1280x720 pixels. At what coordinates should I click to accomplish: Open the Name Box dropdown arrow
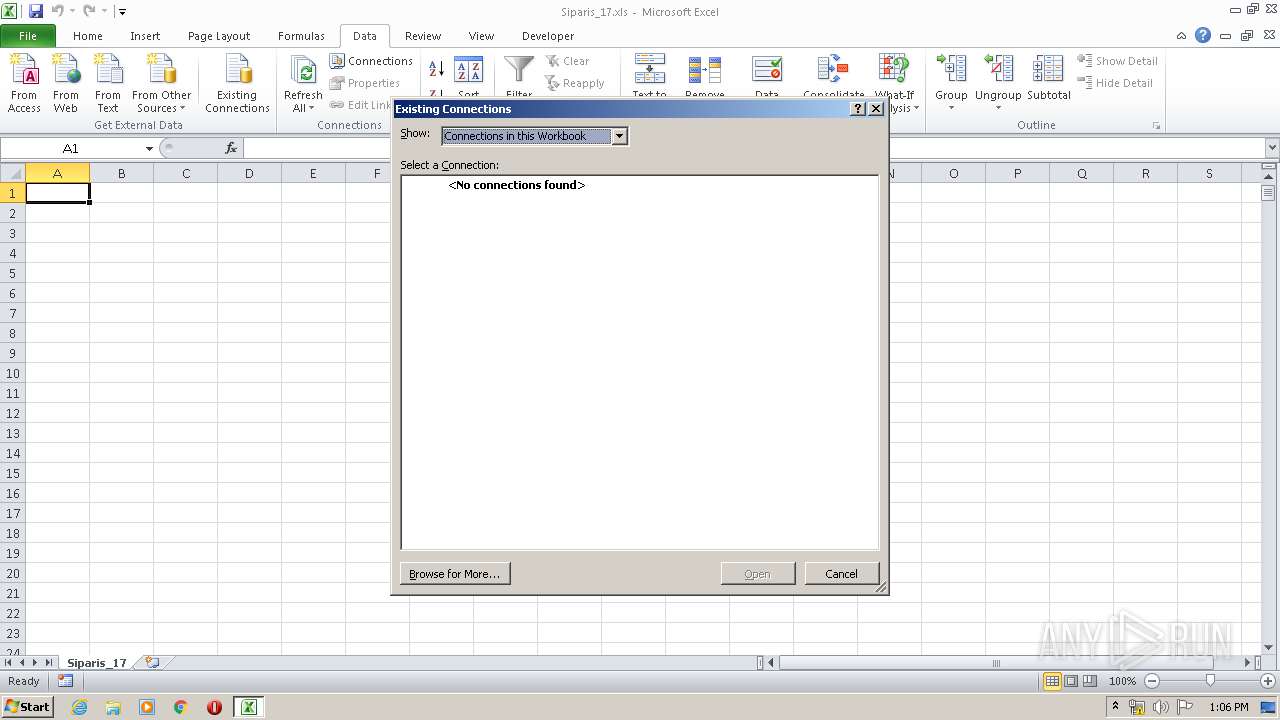click(149, 148)
